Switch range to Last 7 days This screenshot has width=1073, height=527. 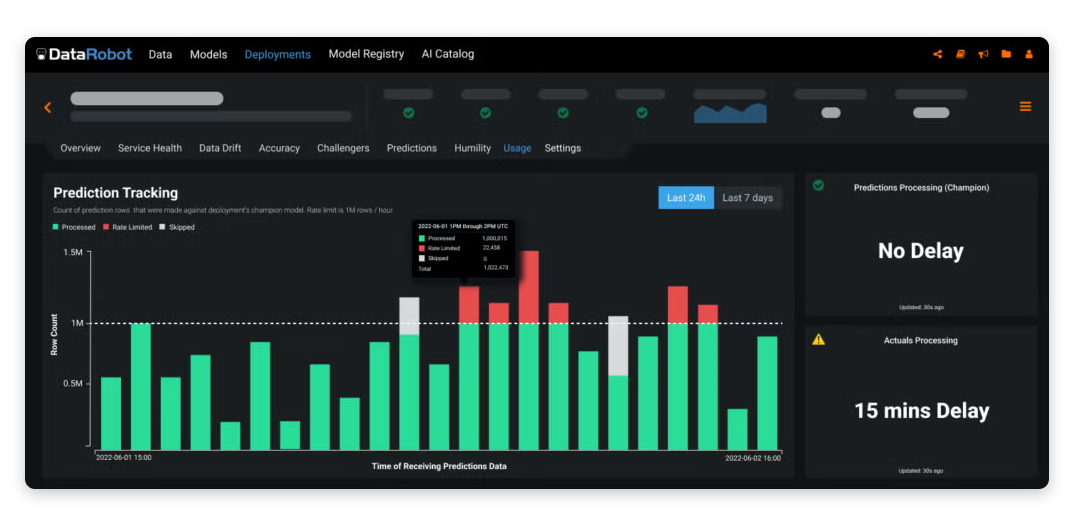point(748,198)
